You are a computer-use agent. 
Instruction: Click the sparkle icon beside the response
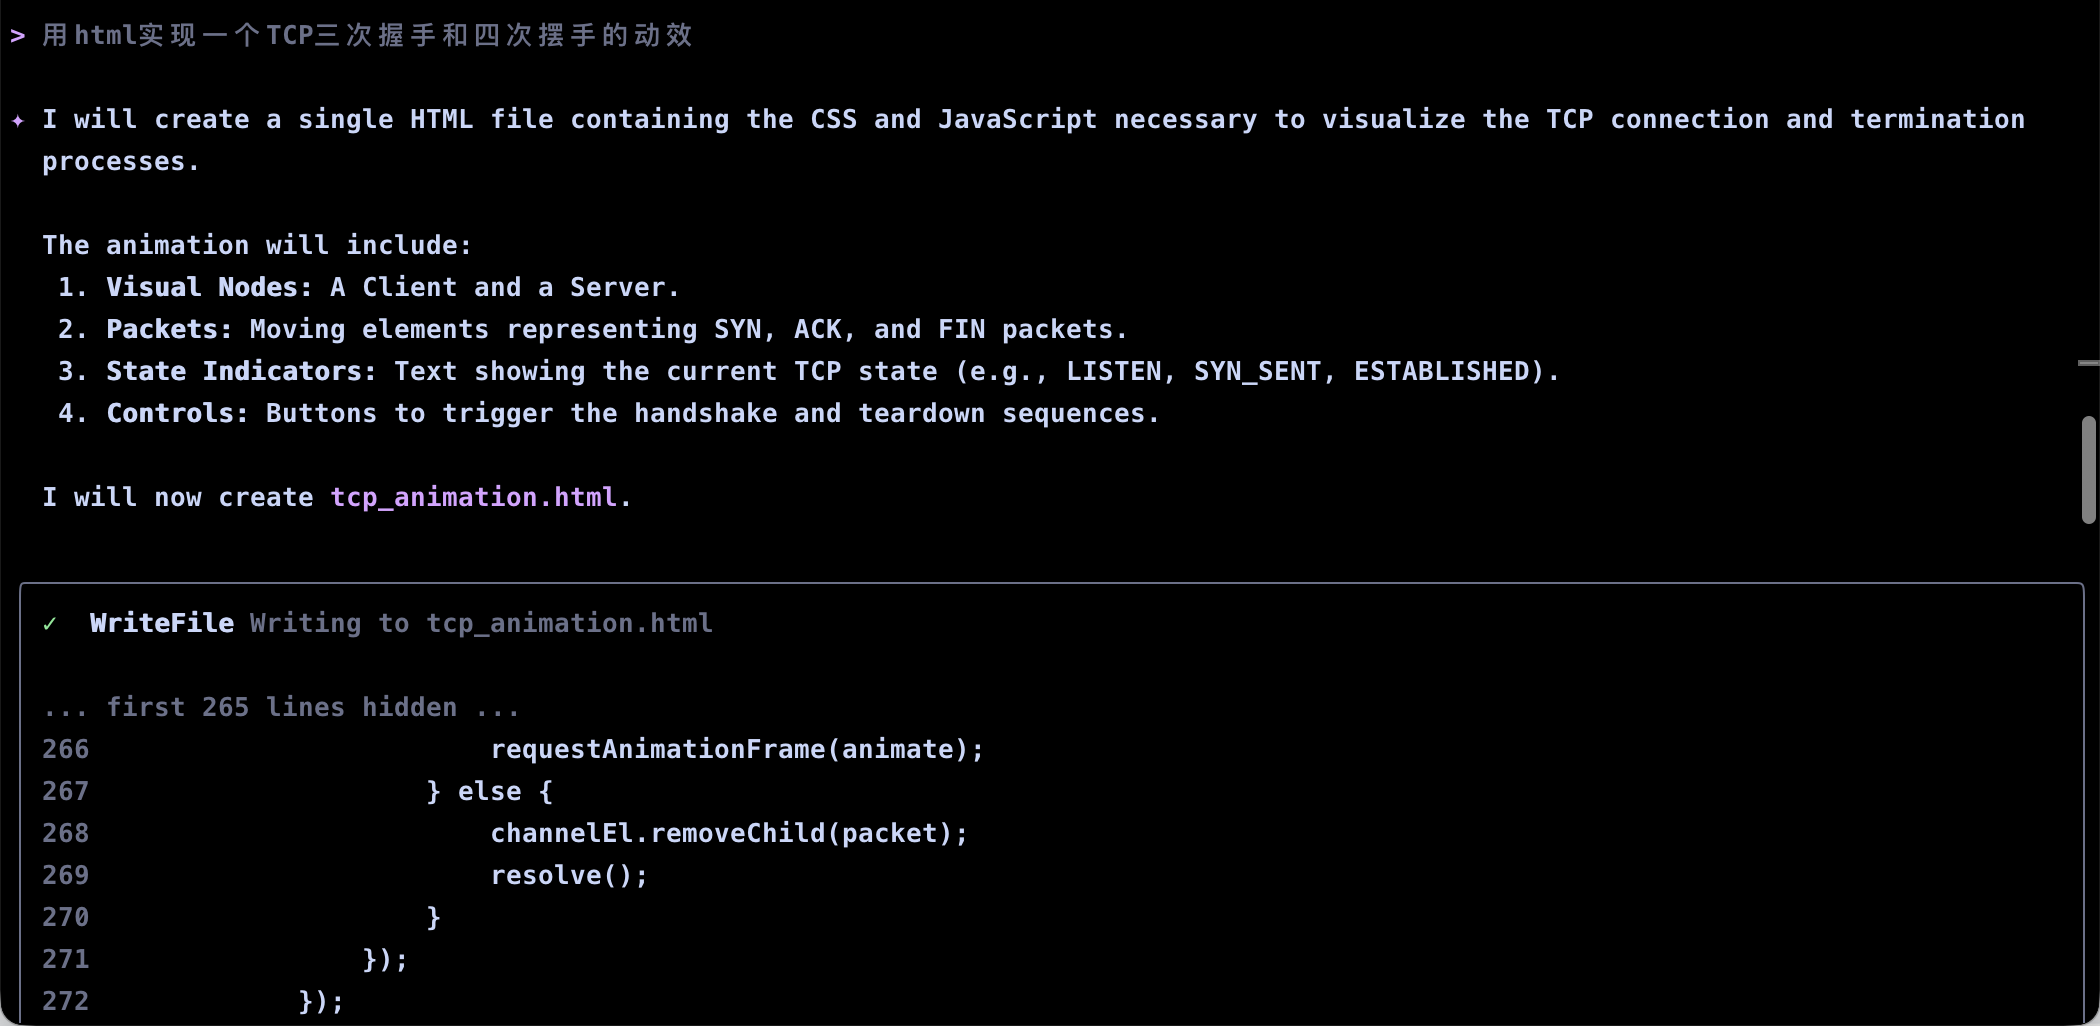[x=18, y=121]
